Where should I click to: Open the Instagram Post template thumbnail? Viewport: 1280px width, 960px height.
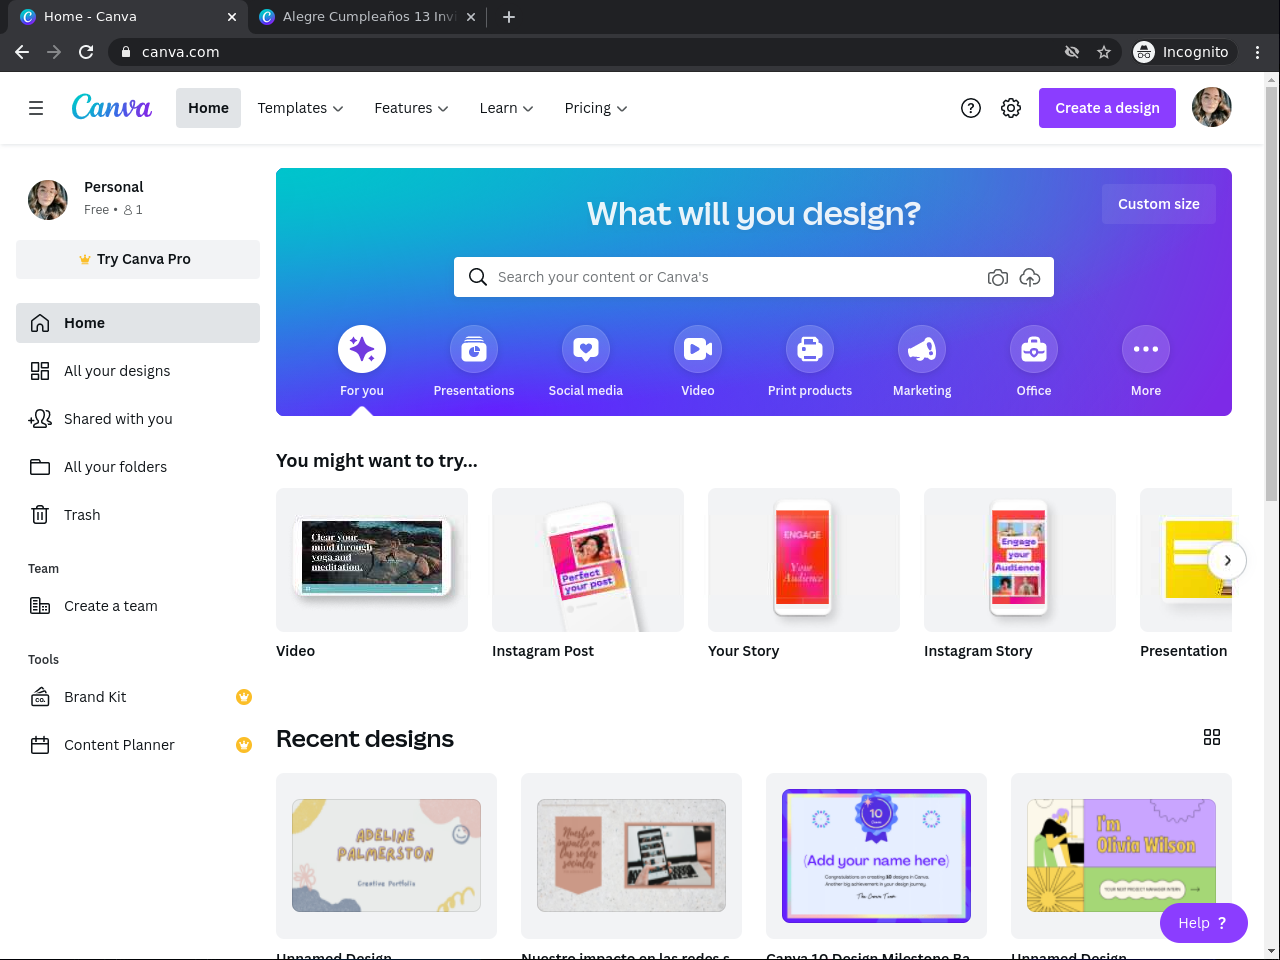click(588, 560)
